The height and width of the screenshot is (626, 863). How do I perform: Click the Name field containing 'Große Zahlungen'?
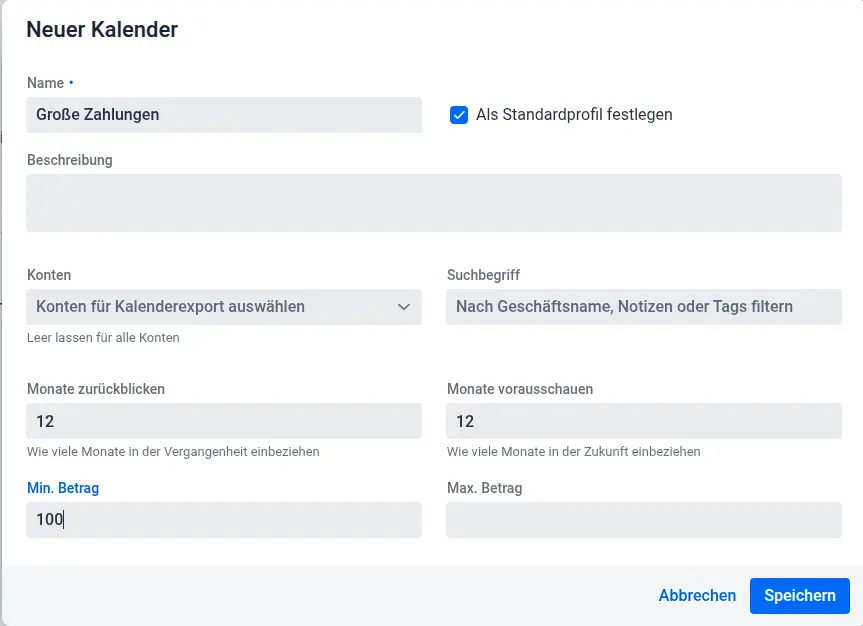pos(223,115)
